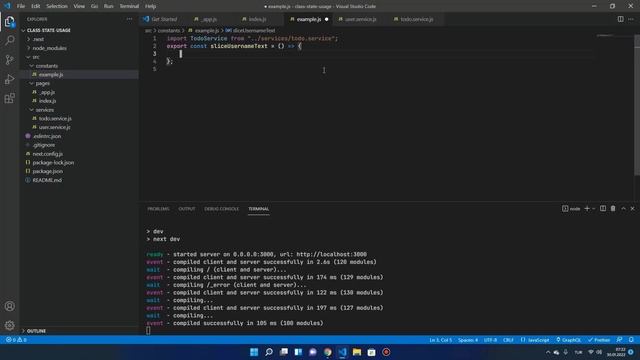The image size is (640, 360).
Task: Open the View menu
Action: click(79, 6)
